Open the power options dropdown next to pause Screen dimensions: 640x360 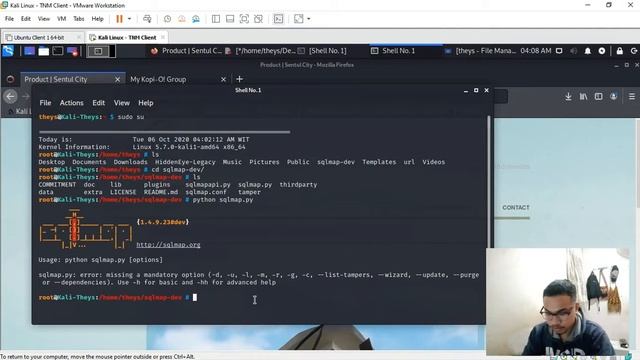point(129,19)
